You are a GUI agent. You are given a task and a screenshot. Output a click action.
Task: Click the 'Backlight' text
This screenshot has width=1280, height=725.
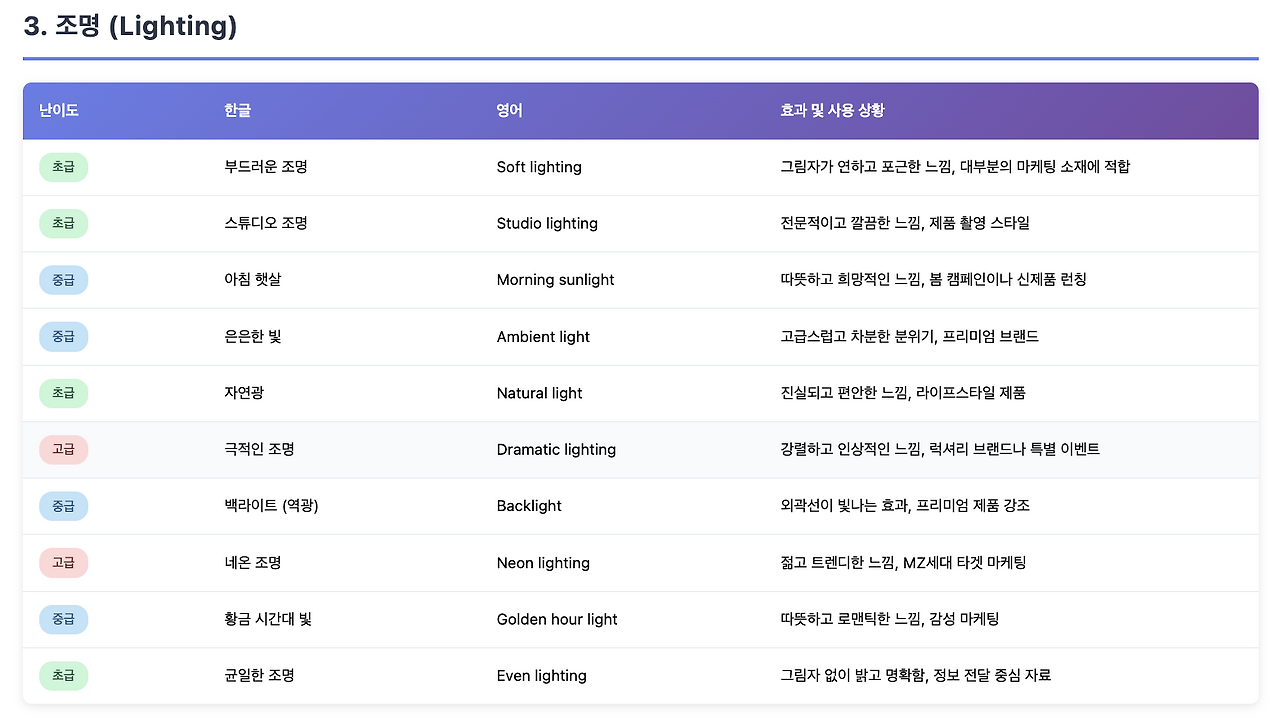pyautogui.click(x=529, y=506)
